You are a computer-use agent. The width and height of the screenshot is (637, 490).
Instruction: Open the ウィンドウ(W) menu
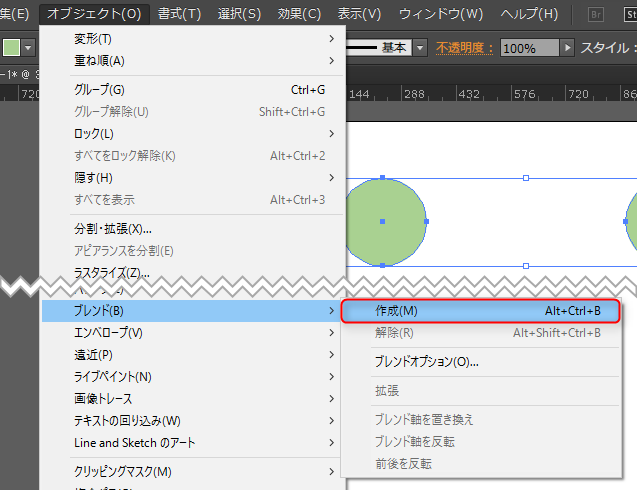[x=440, y=14]
